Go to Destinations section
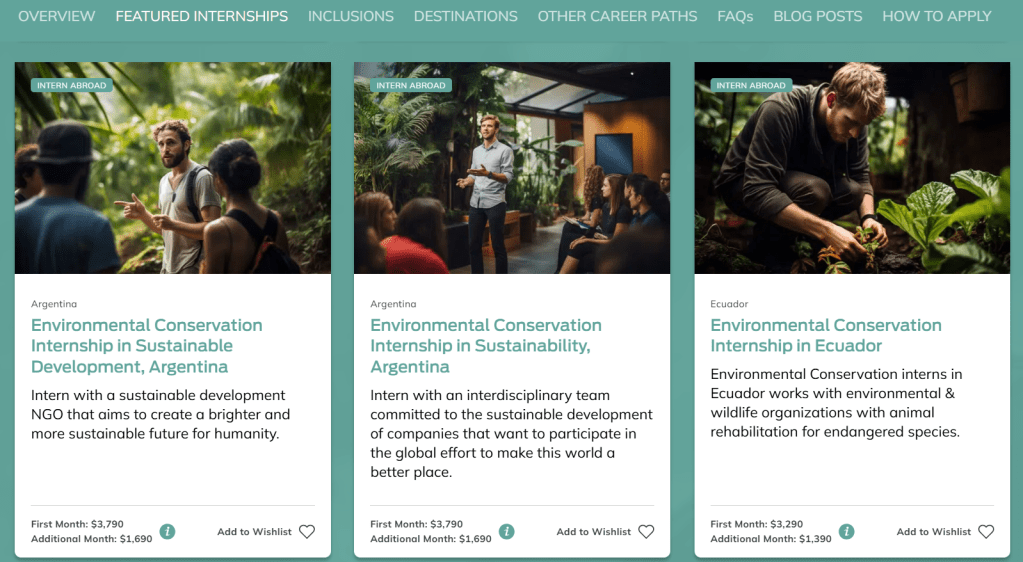Screen dimensions: 1023x562 point(466,16)
